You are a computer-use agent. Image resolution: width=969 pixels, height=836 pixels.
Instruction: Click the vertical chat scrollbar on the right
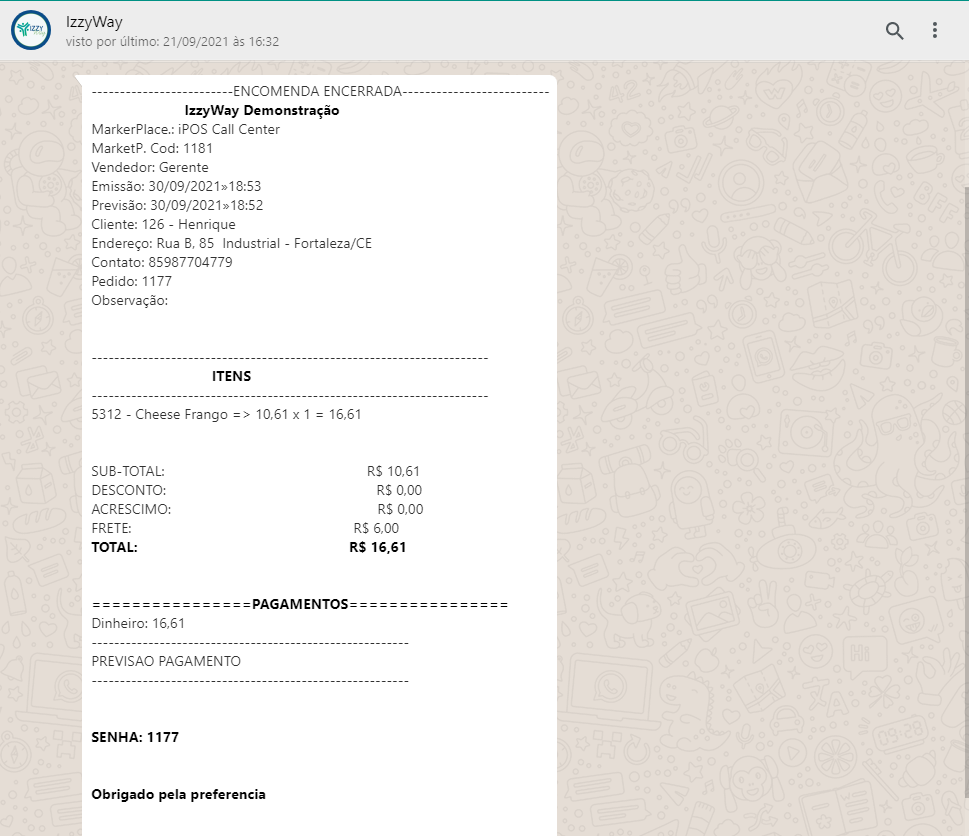coord(966,491)
